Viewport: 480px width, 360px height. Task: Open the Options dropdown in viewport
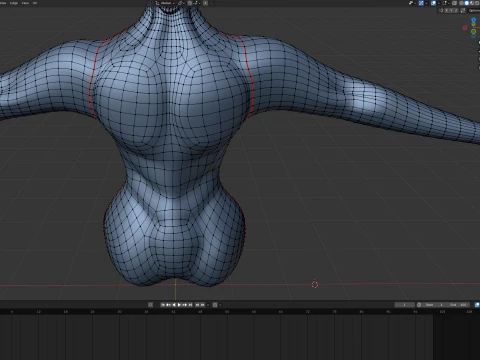[474, 10]
